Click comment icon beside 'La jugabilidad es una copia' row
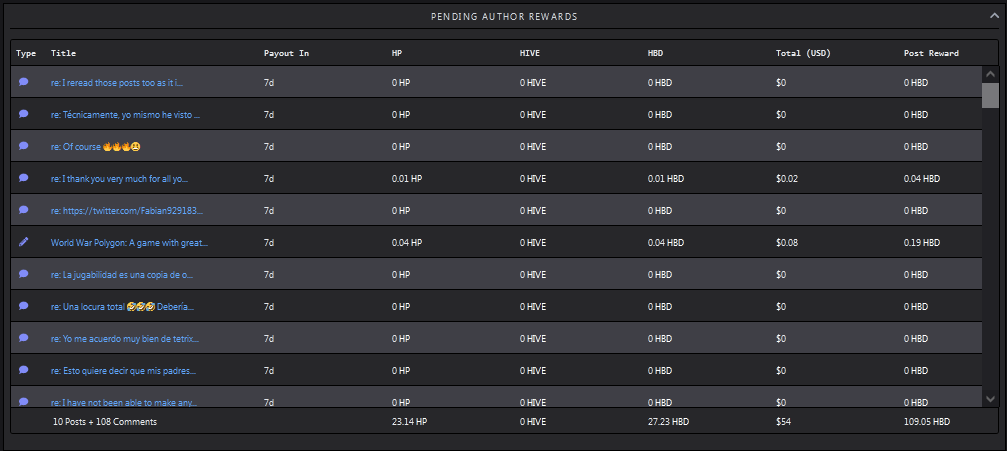This screenshot has height=451, width=1007. pyautogui.click(x=24, y=274)
